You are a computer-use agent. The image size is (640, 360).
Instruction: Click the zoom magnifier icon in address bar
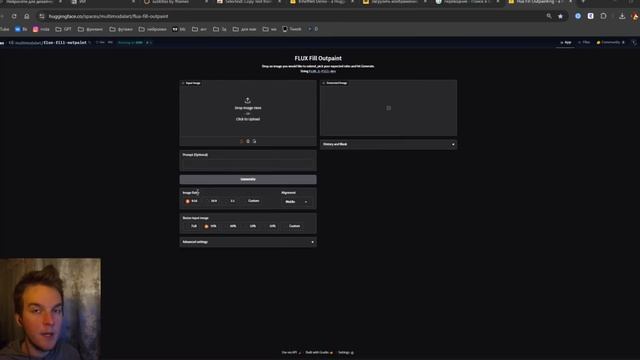[x=549, y=16]
